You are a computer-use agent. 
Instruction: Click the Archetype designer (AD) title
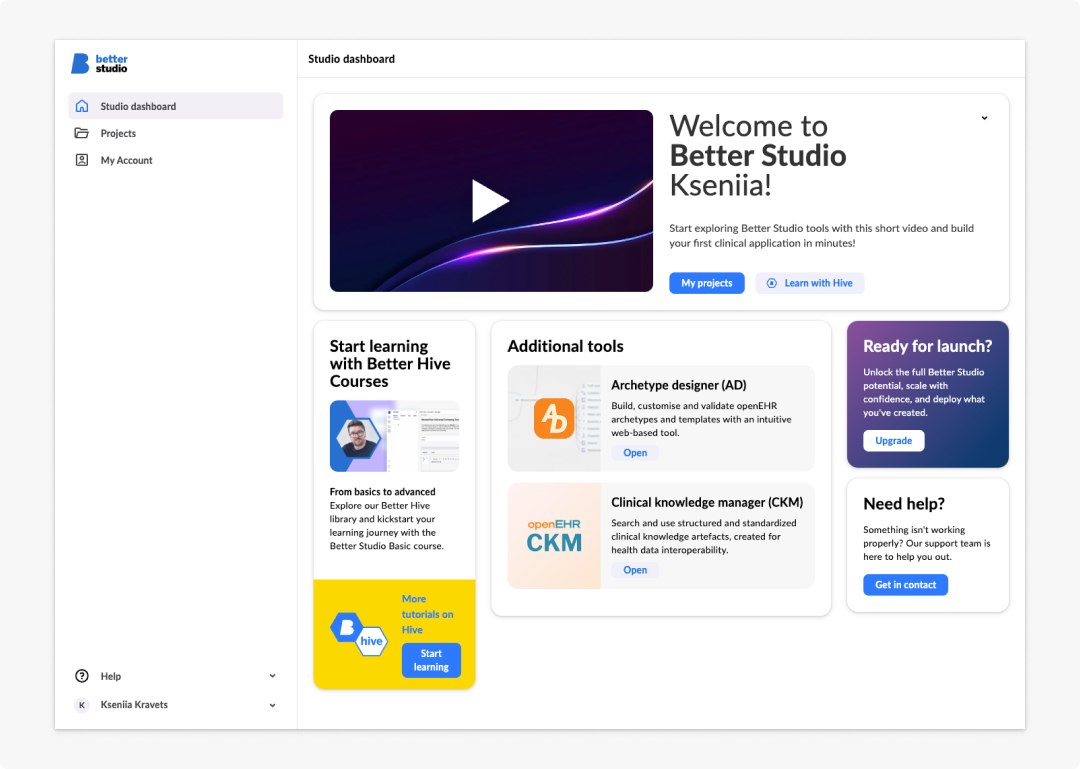pyautogui.click(x=678, y=385)
